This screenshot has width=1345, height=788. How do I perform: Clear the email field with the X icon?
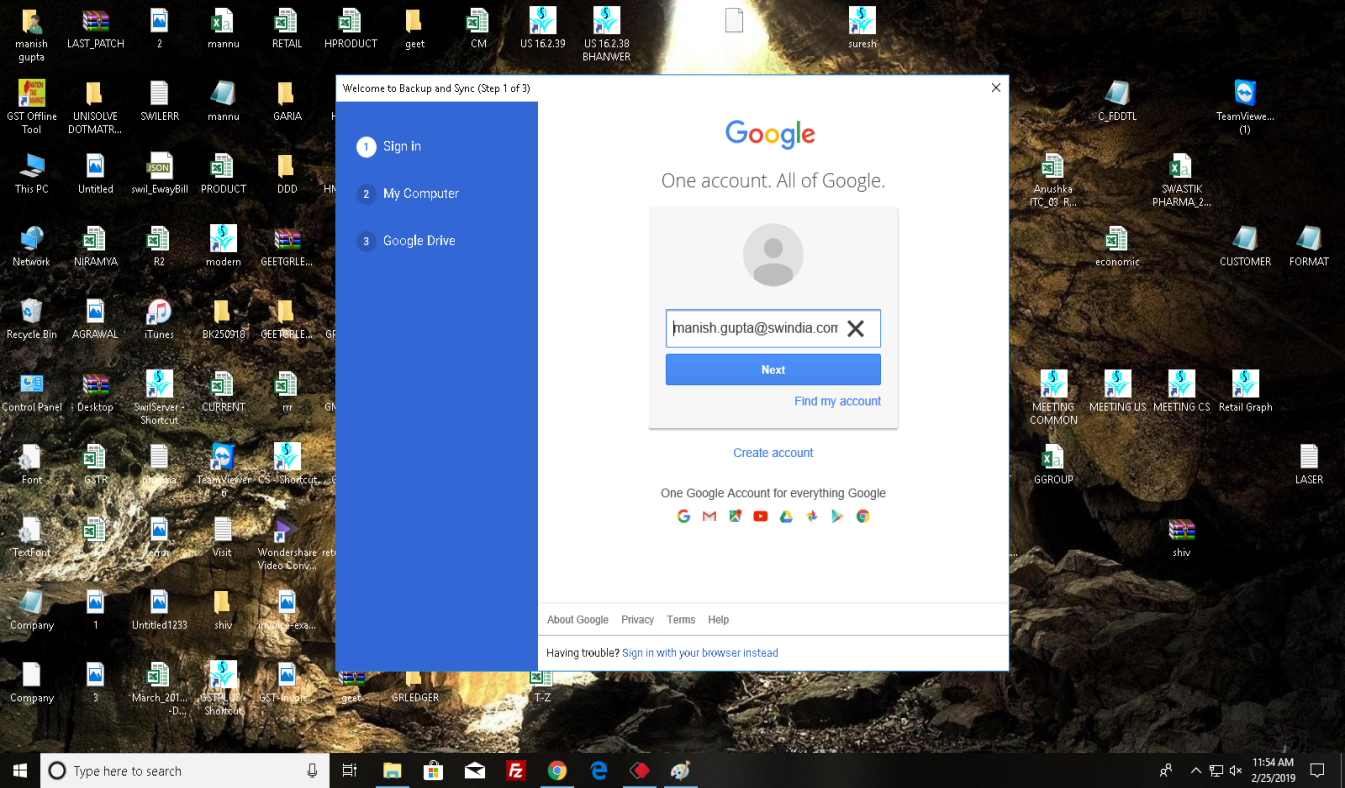point(856,328)
